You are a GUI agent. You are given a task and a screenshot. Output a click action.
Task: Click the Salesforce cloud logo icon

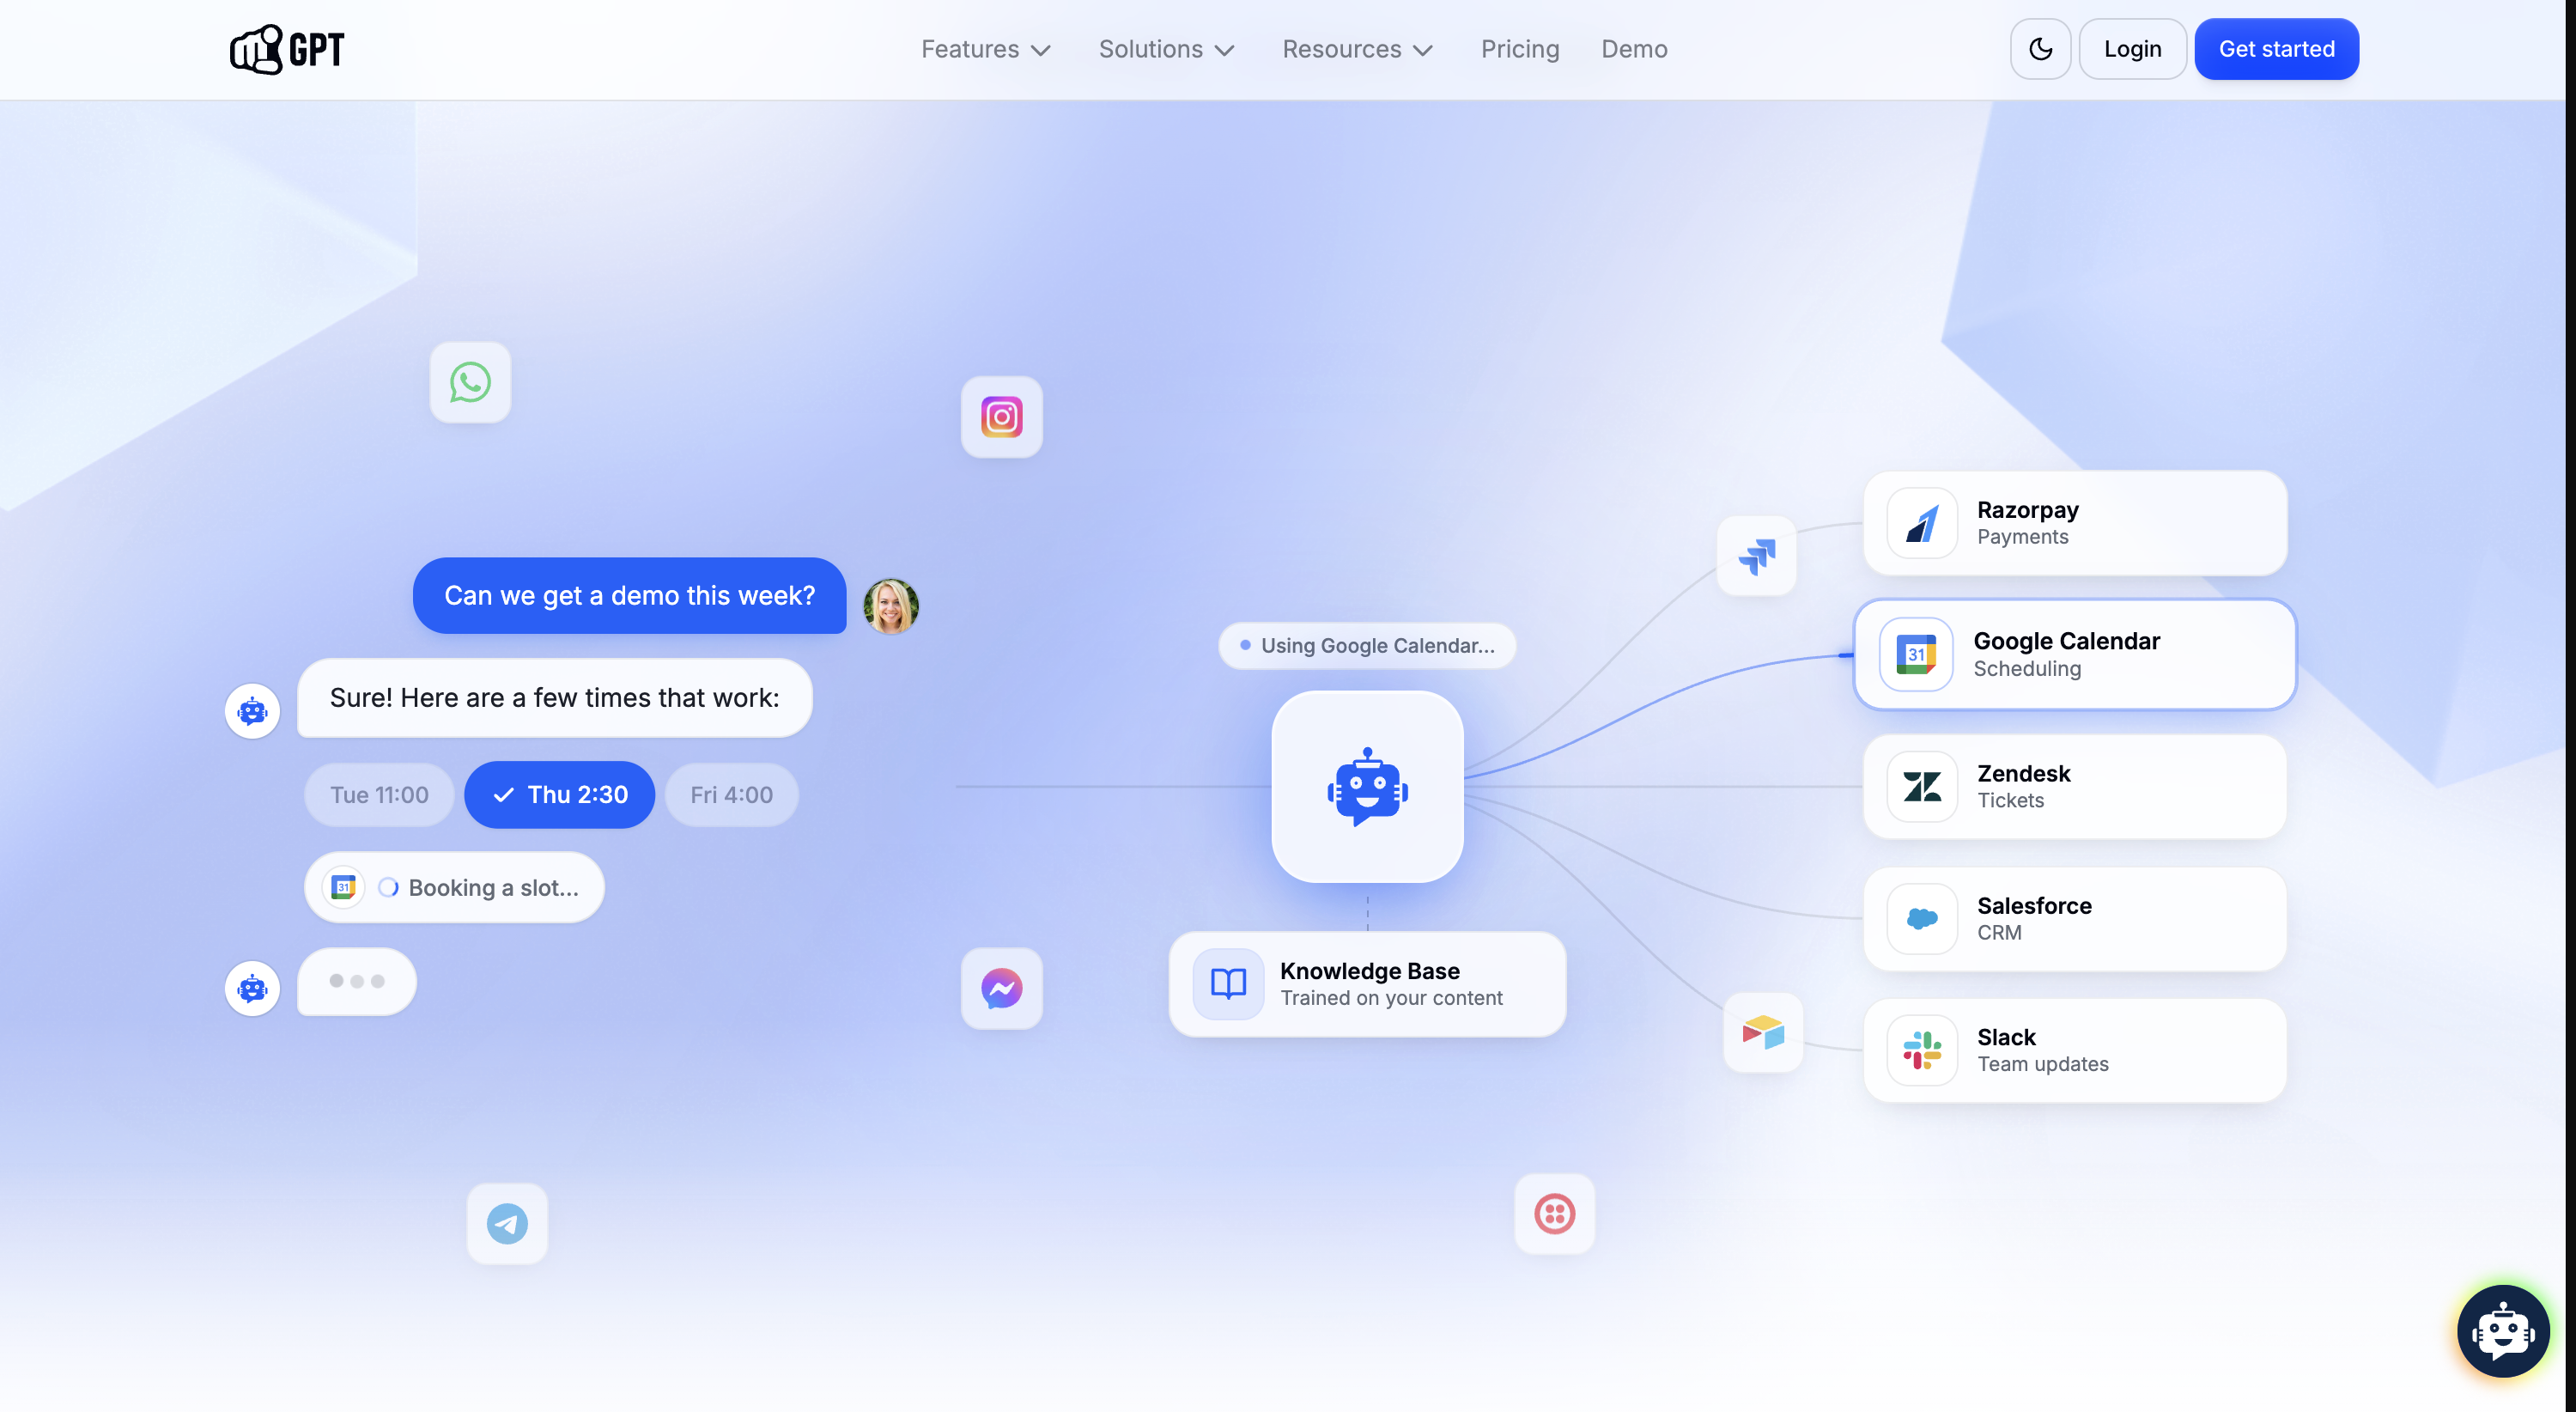pyautogui.click(x=1921, y=919)
